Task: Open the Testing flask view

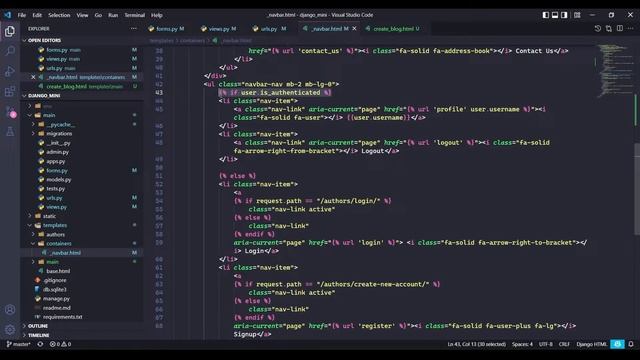Action: [10, 131]
